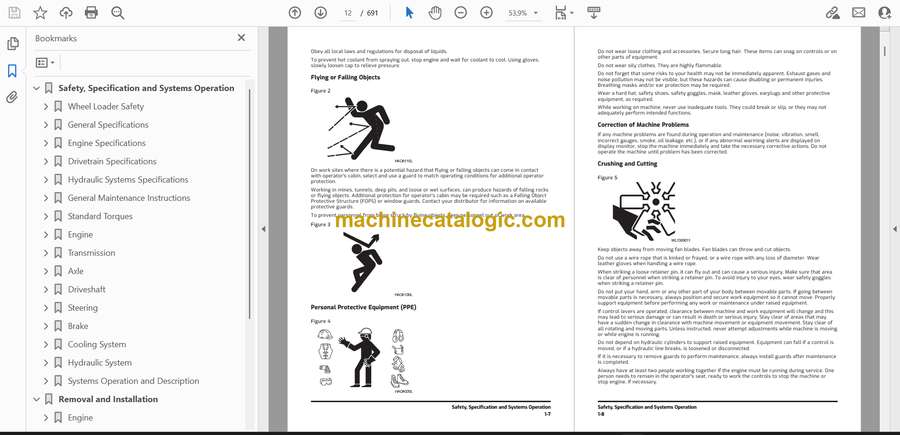Open the bookmarks options menu dropdown
Viewport: 900px width, 435px height.
pyautogui.click(x=45, y=63)
